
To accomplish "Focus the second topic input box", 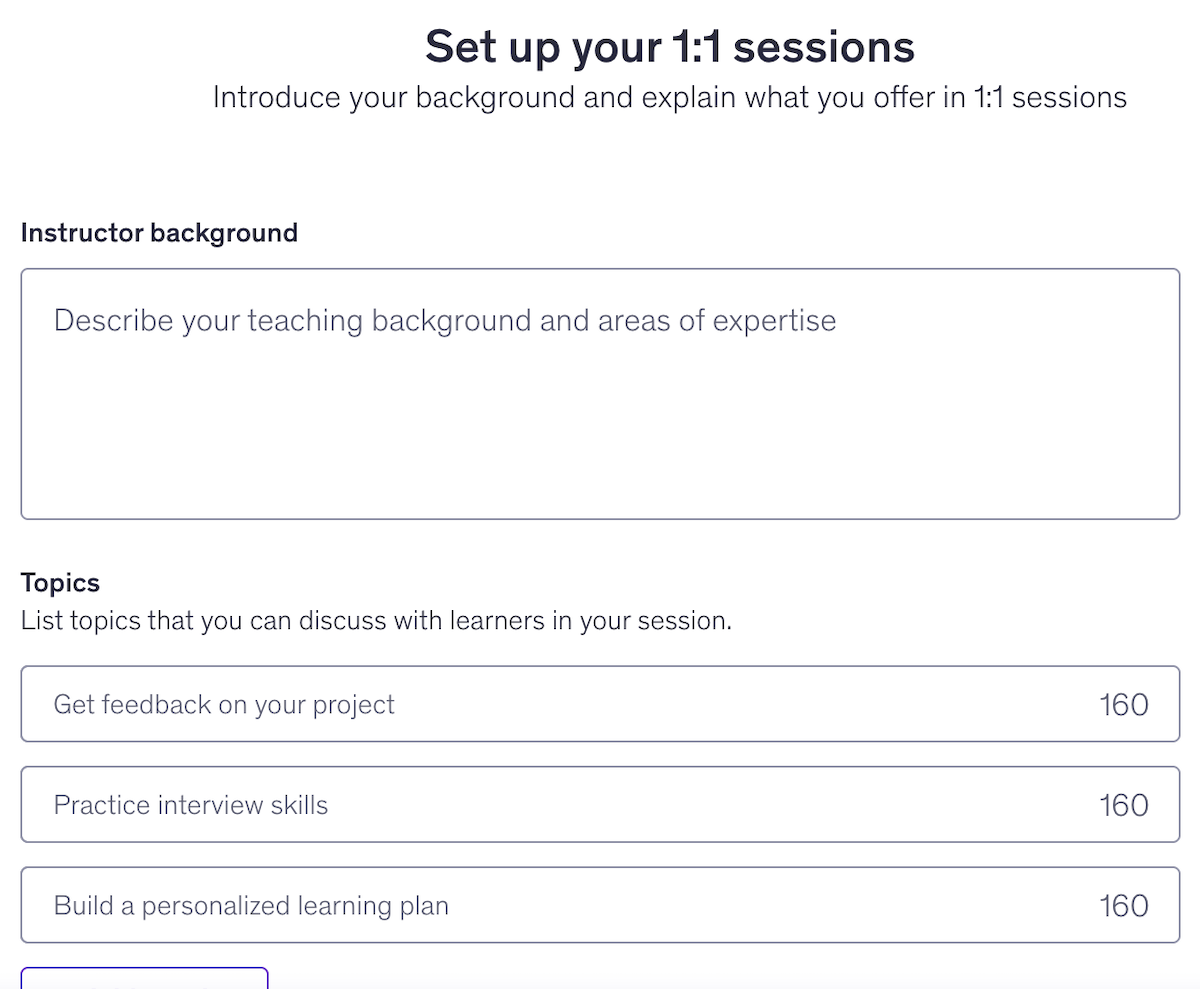I will tap(400, 804).
